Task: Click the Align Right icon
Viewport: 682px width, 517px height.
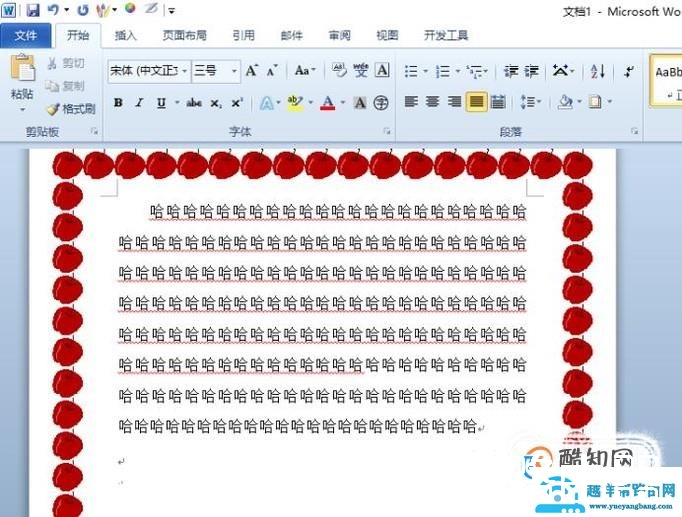Action: (x=454, y=102)
